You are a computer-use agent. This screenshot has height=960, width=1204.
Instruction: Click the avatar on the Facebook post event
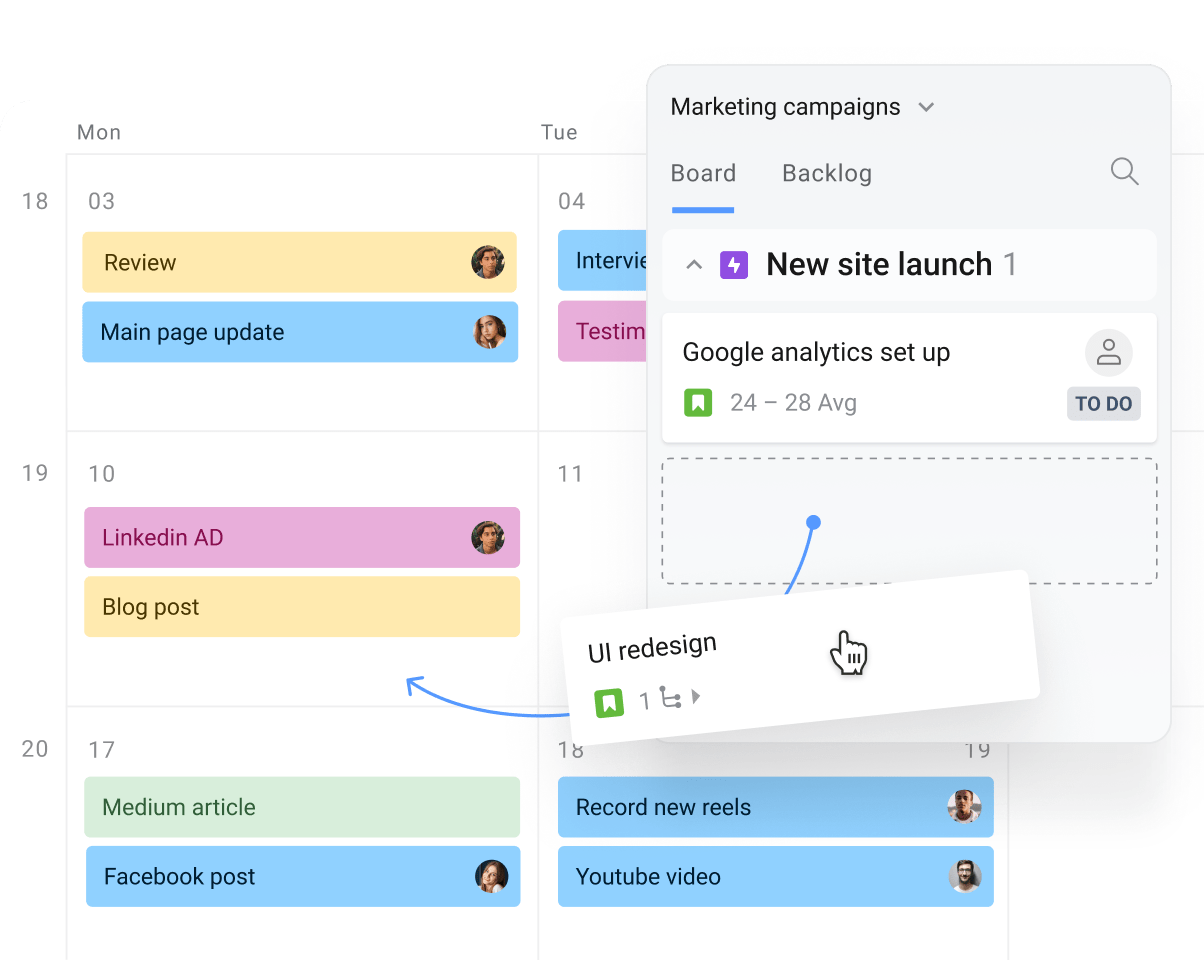490,877
